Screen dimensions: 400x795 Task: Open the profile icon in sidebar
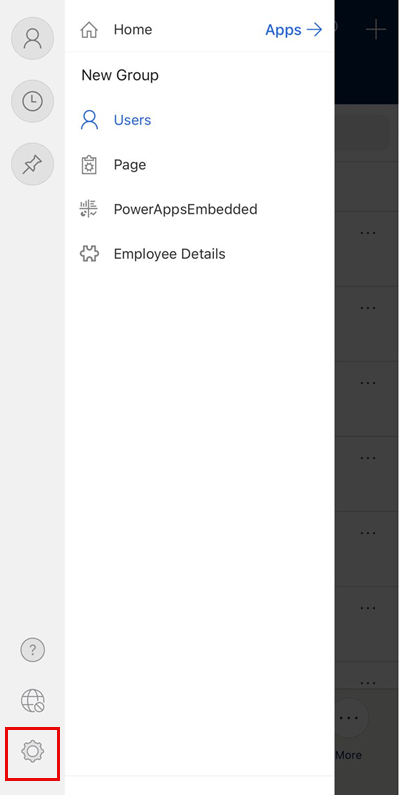click(x=32, y=39)
